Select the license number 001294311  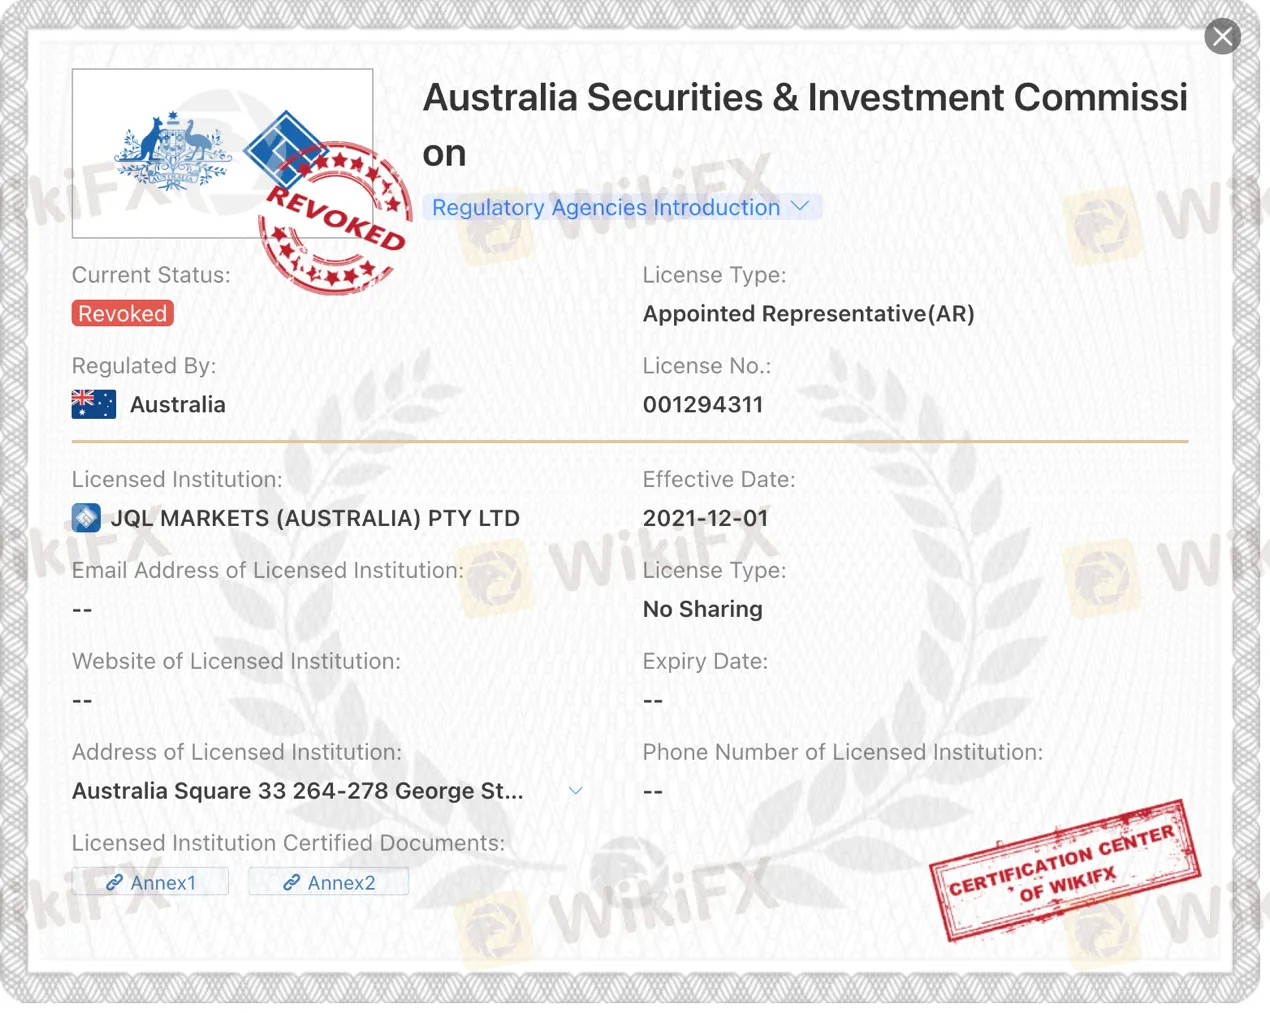(x=703, y=405)
